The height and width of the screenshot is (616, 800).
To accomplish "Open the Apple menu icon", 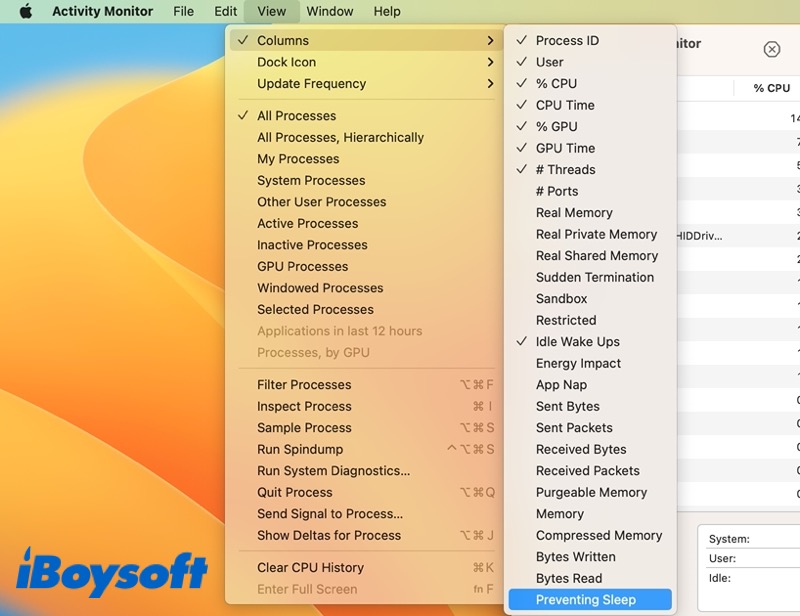I will click(26, 11).
